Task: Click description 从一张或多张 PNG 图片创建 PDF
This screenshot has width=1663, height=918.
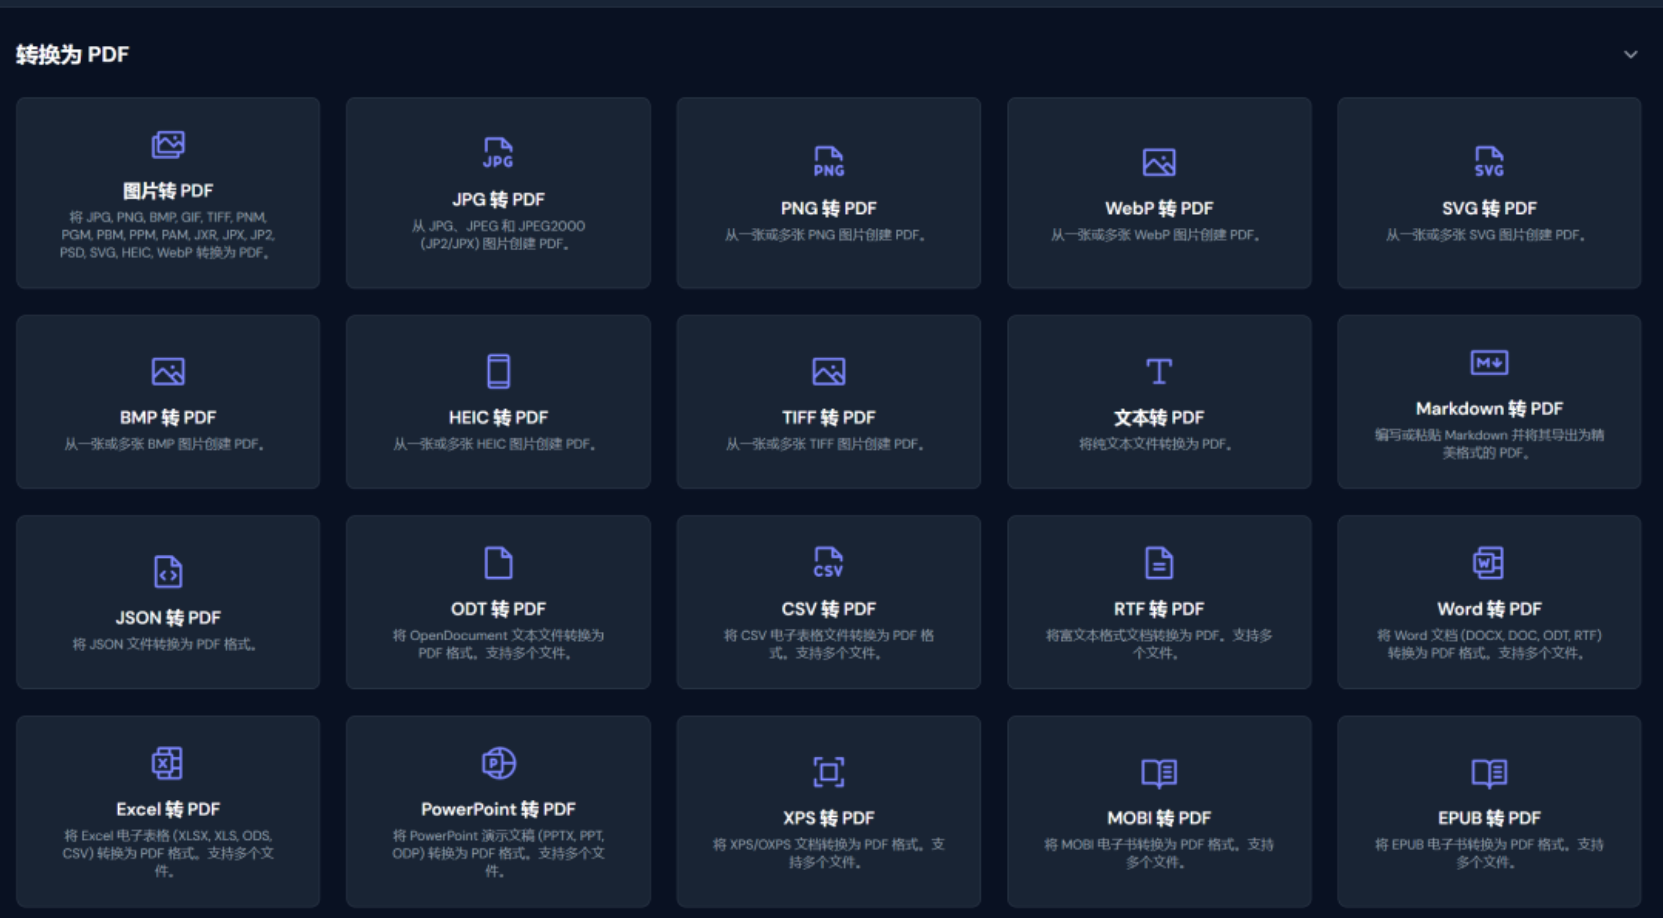Action: [828, 235]
